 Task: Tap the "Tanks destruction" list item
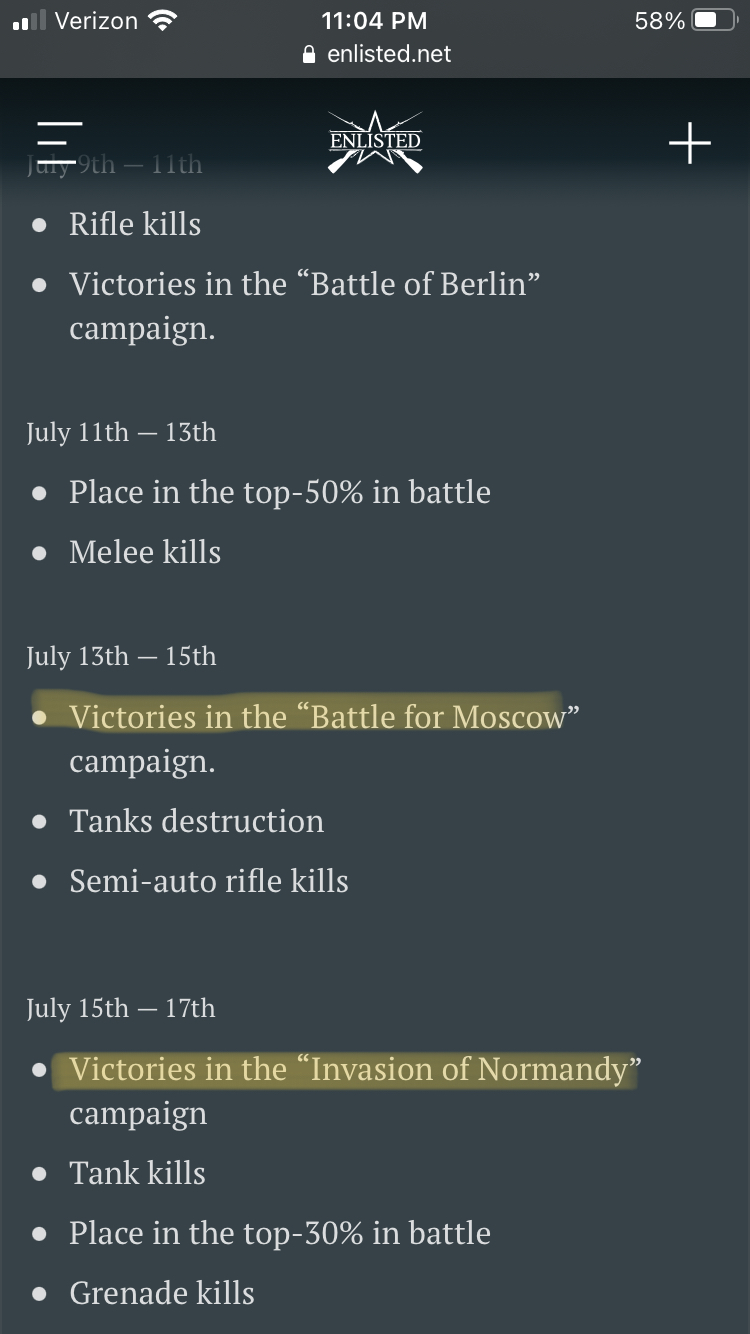(x=196, y=821)
